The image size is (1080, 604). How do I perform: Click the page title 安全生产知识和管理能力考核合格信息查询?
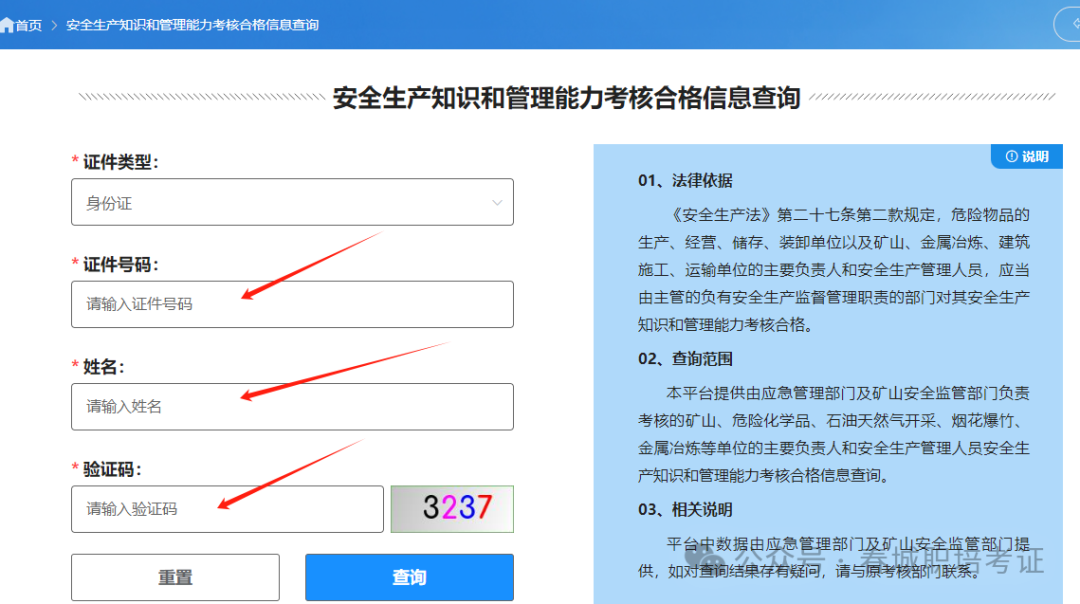tap(566, 98)
